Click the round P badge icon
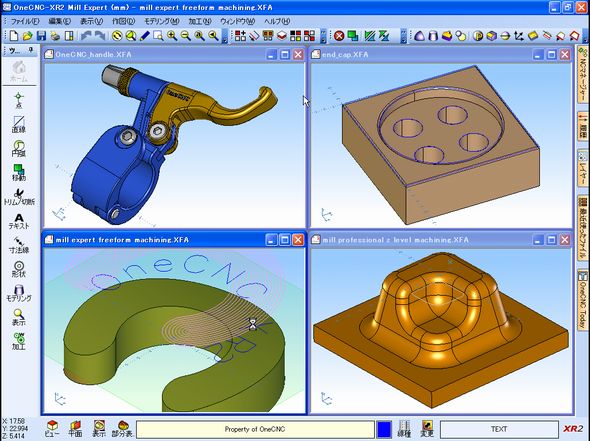This screenshot has height=441, width=590. point(478,36)
